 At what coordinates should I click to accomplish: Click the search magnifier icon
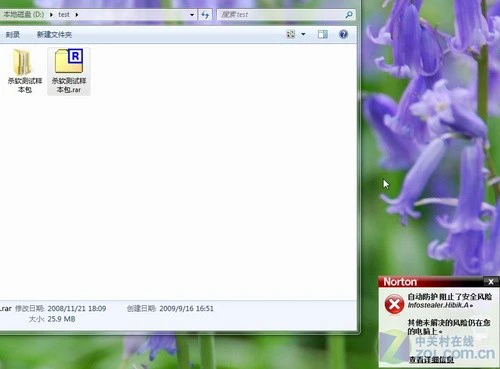click(x=349, y=15)
